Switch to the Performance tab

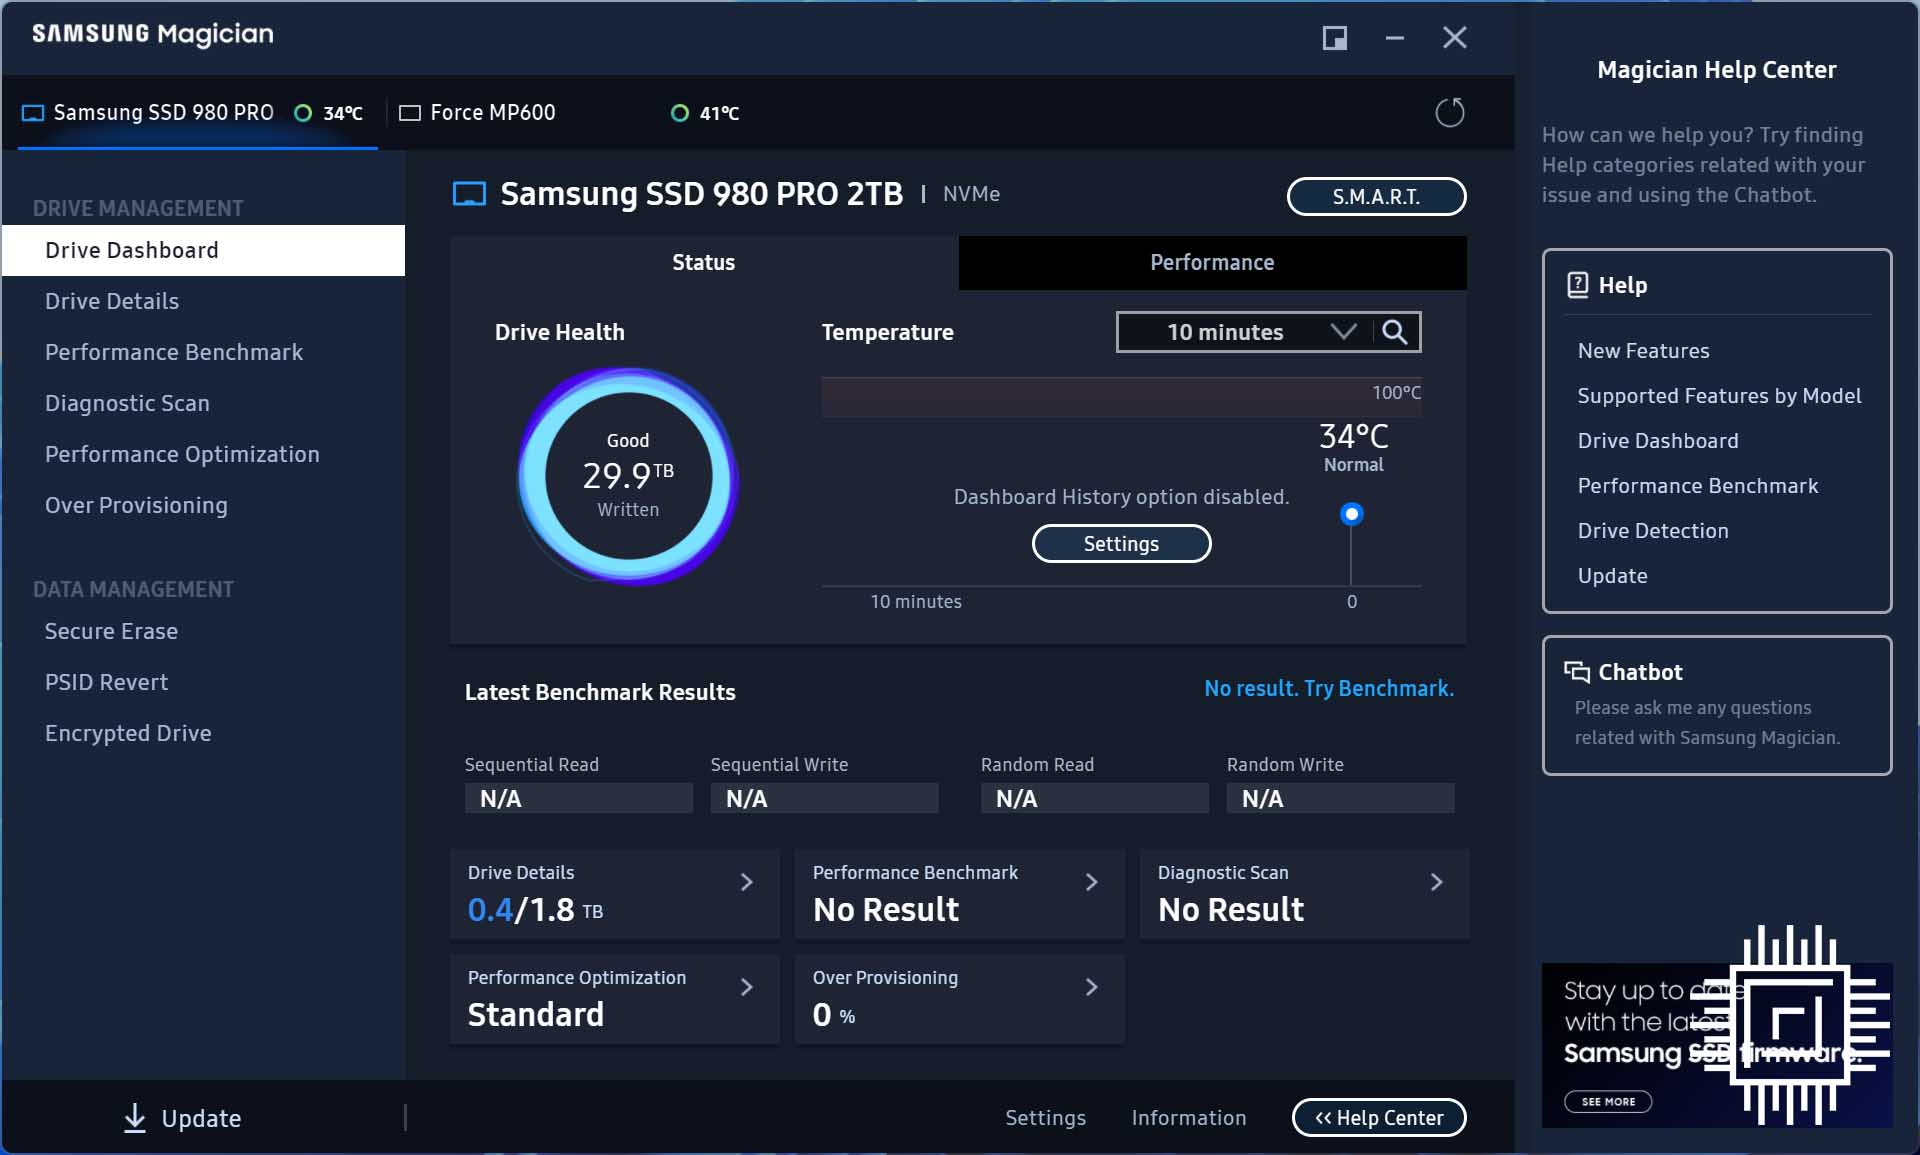(x=1211, y=262)
